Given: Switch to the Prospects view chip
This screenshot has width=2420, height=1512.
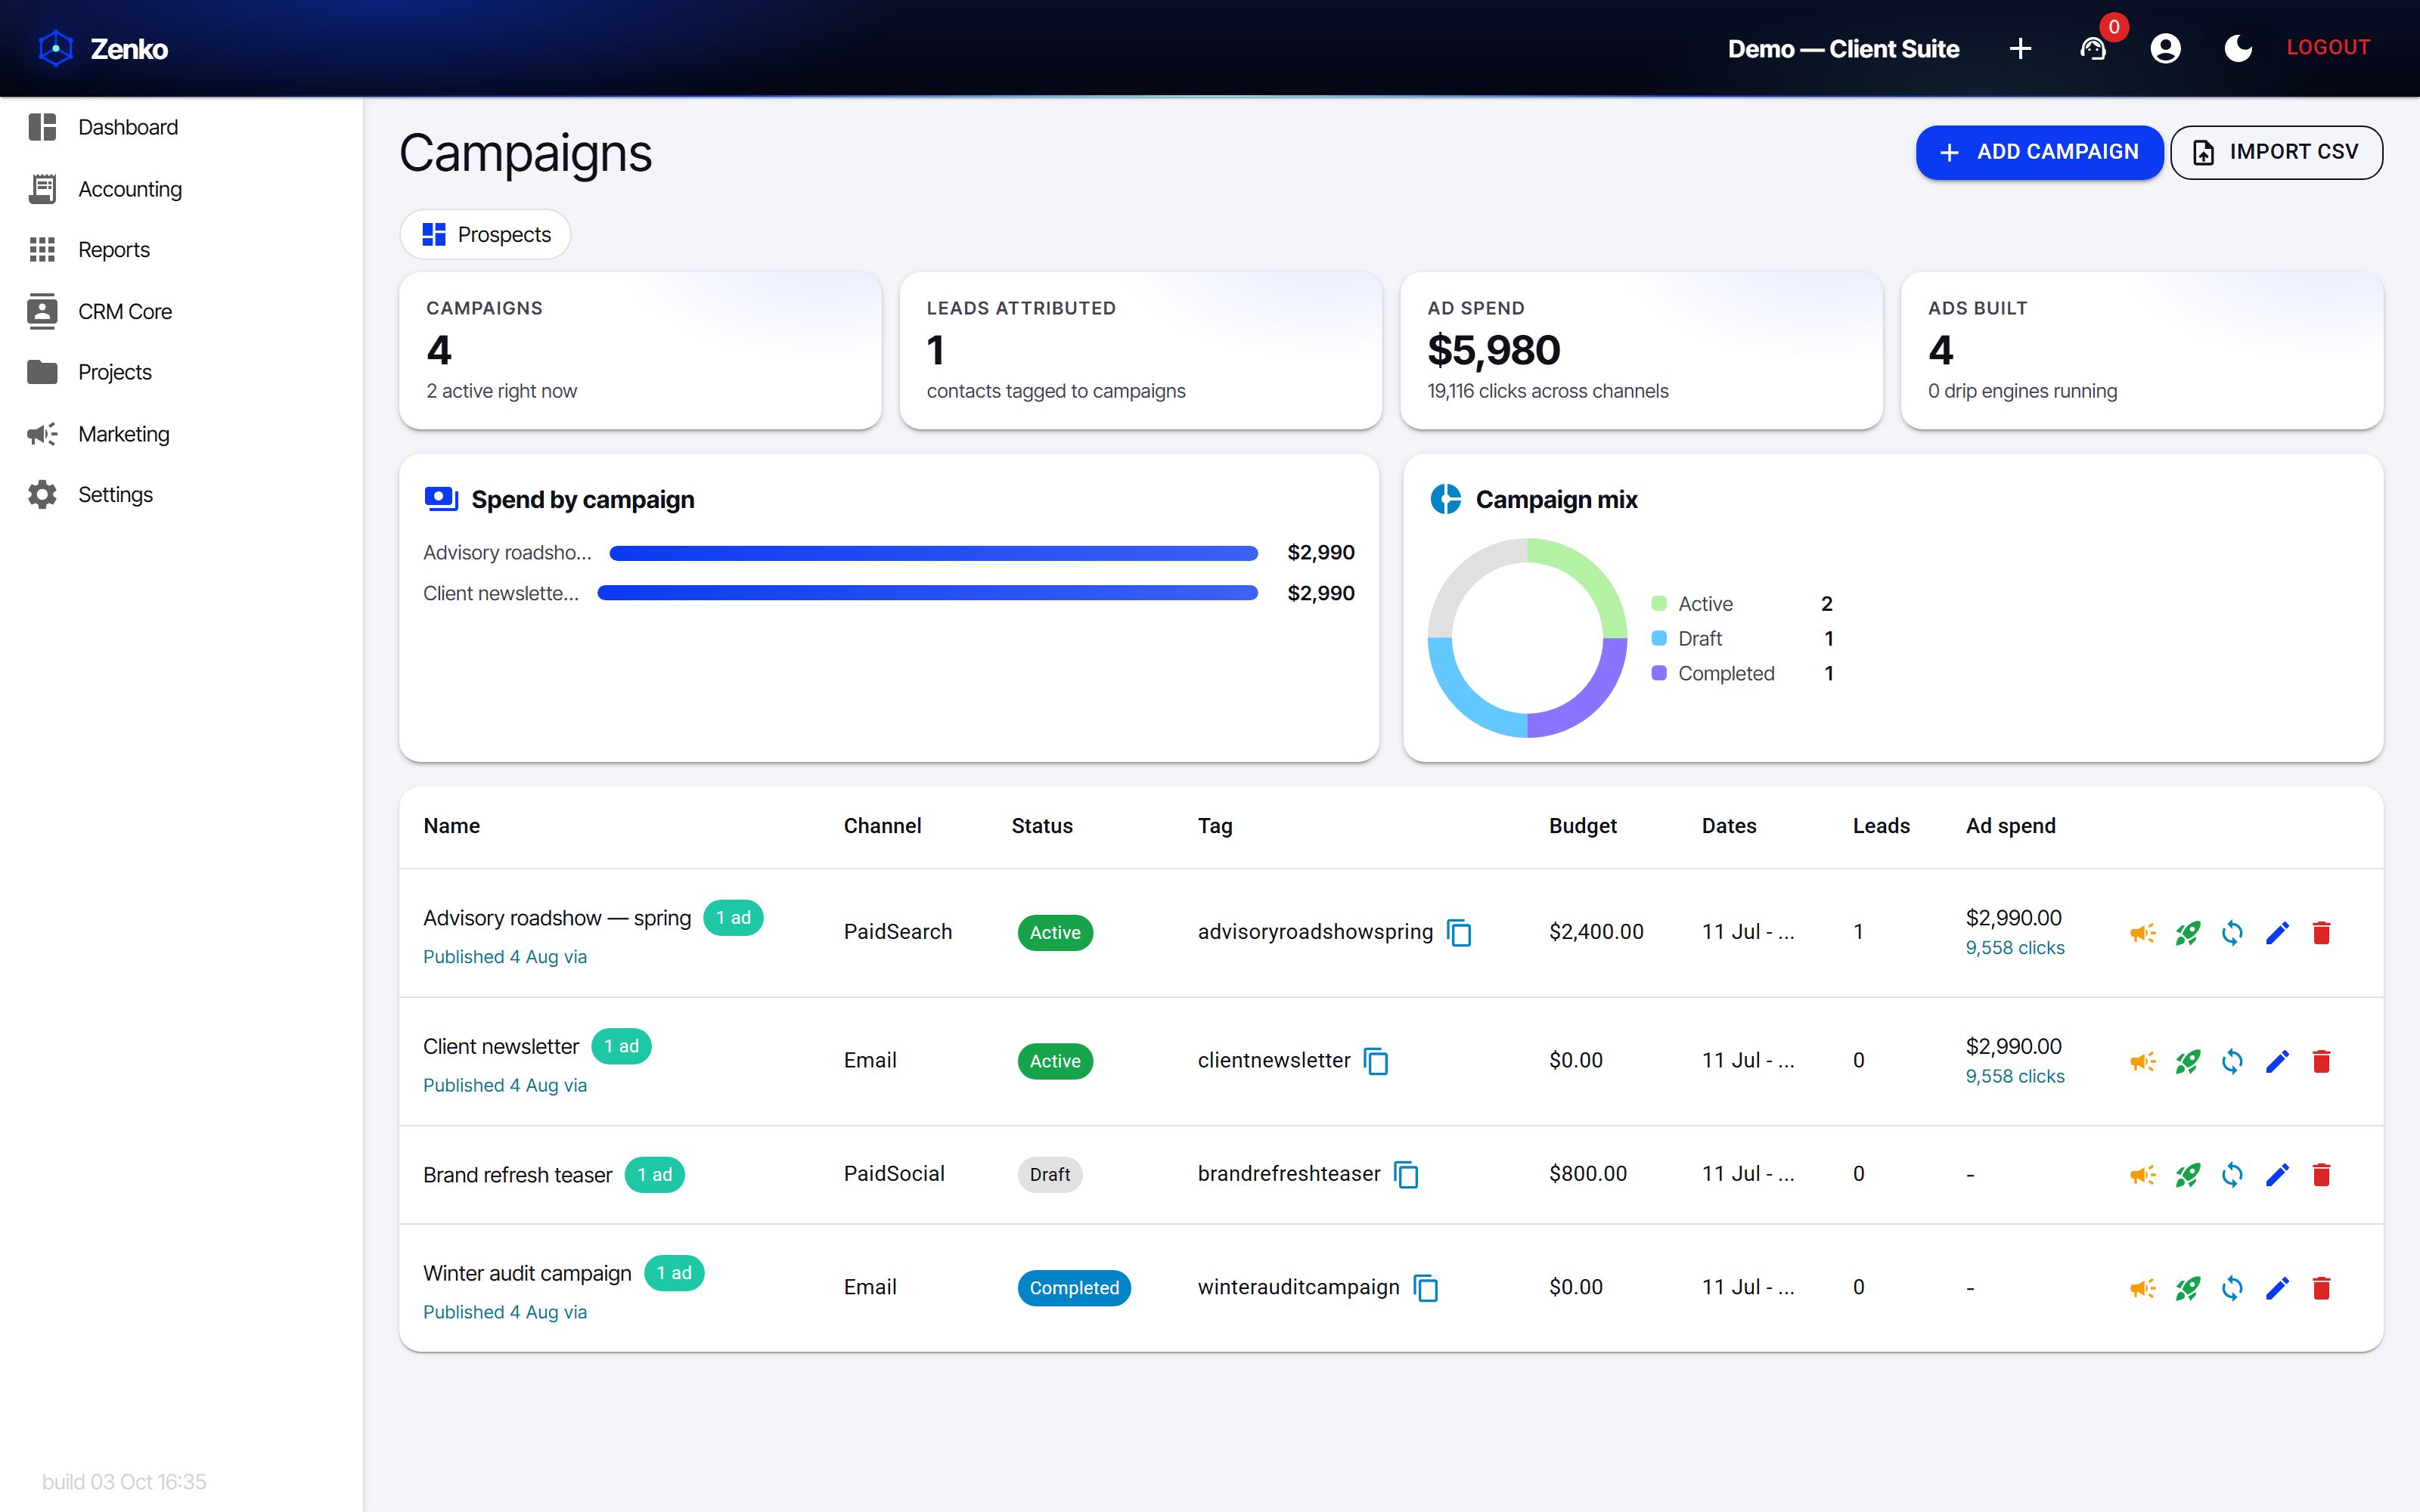Looking at the screenshot, I should [x=485, y=234].
